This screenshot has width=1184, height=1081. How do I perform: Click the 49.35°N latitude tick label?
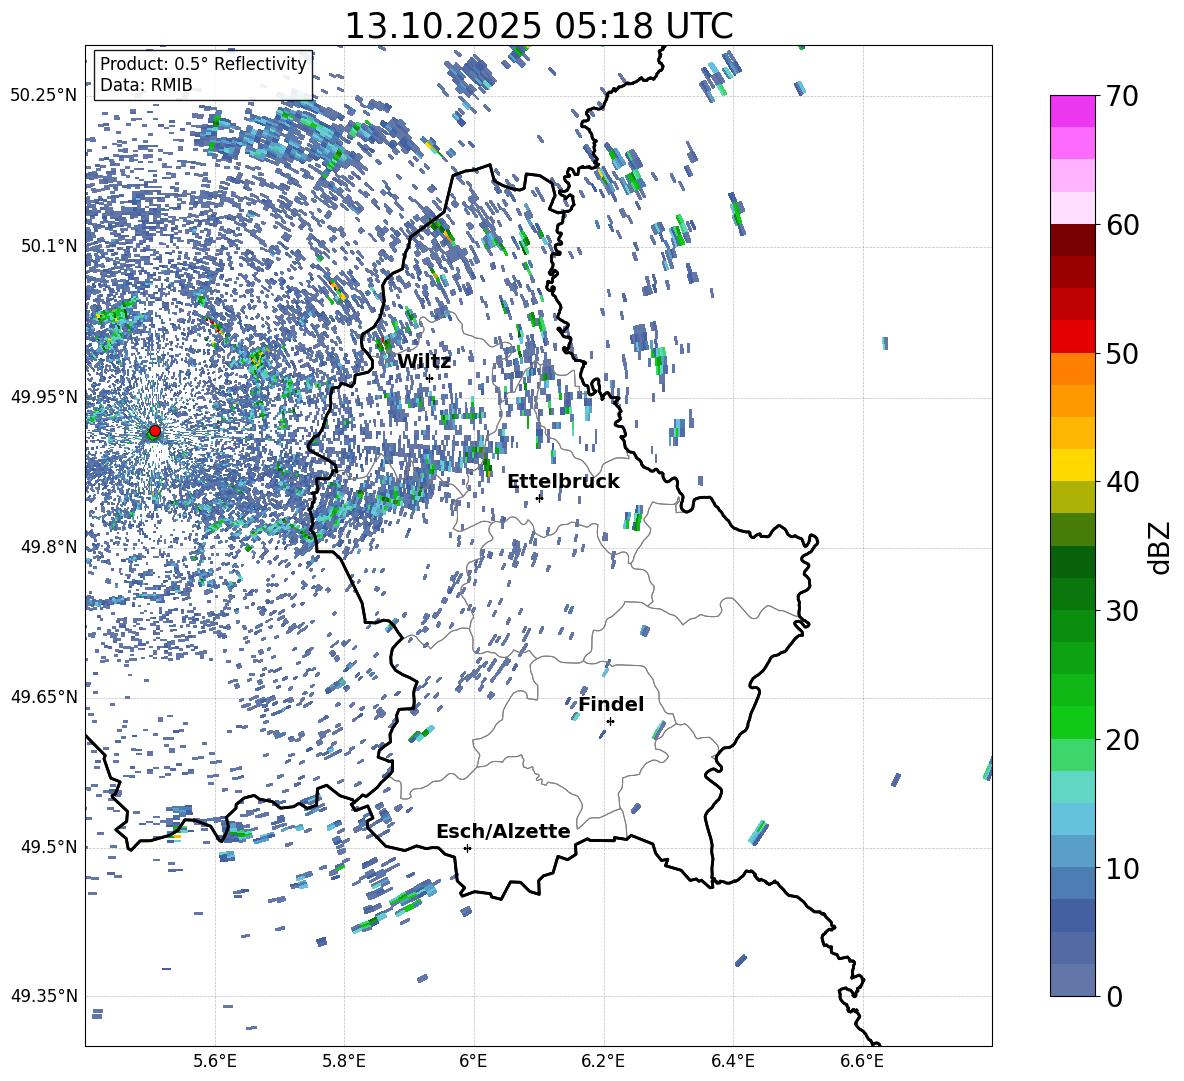(44, 996)
